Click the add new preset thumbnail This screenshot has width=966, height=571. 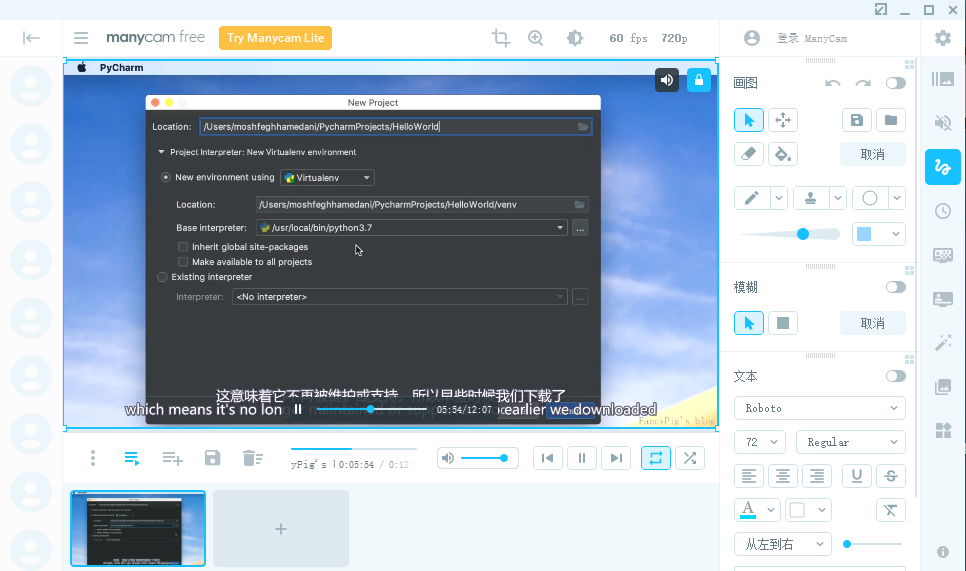click(x=281, y=528)
